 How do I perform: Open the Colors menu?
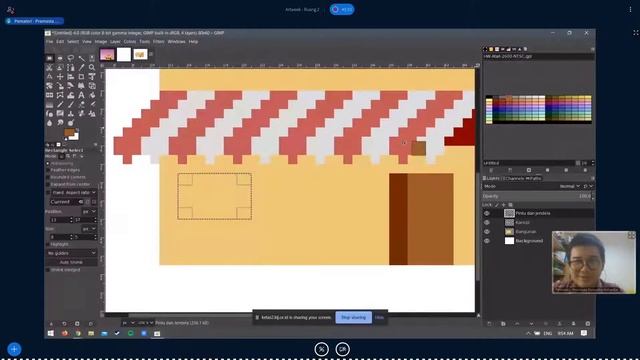click(130, 42)
